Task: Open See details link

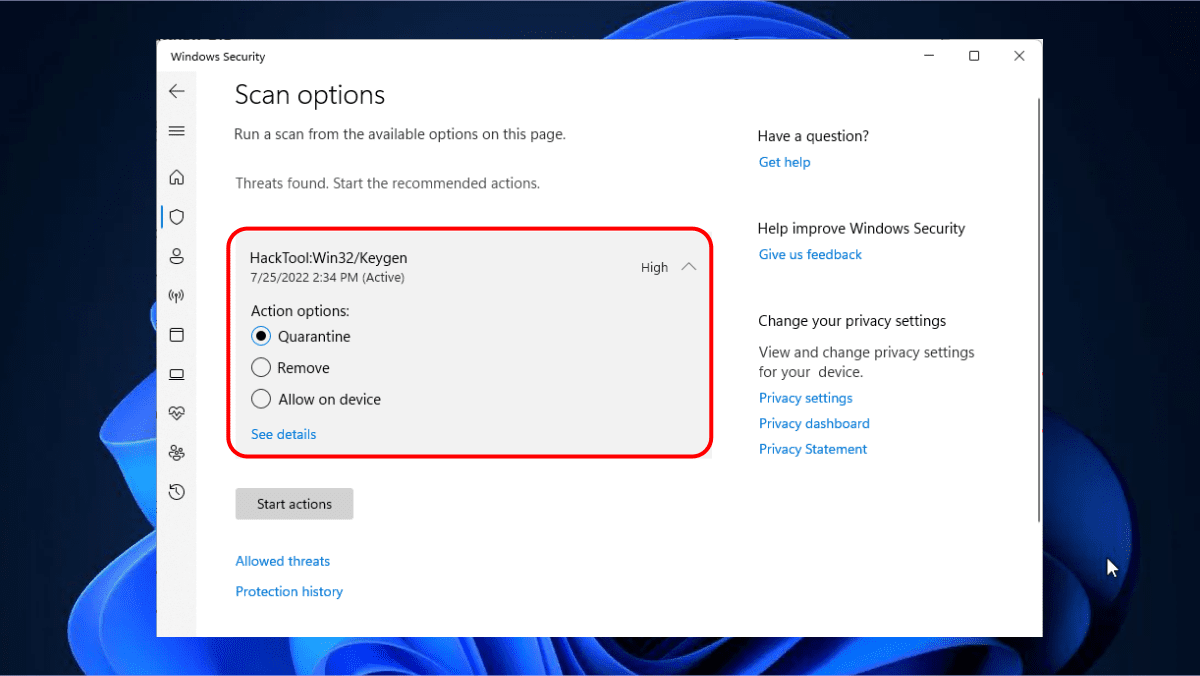Action: pos(283,434)
